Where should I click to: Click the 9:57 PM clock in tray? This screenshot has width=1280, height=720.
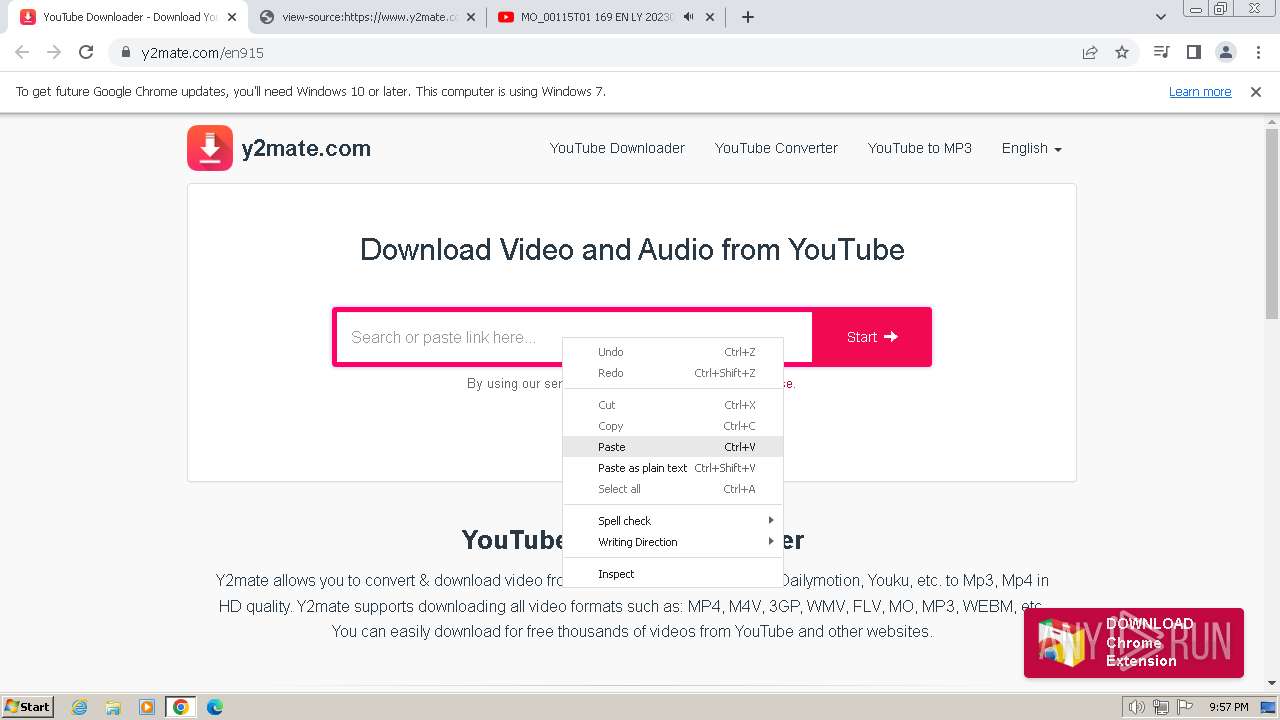click(1229, 707)
